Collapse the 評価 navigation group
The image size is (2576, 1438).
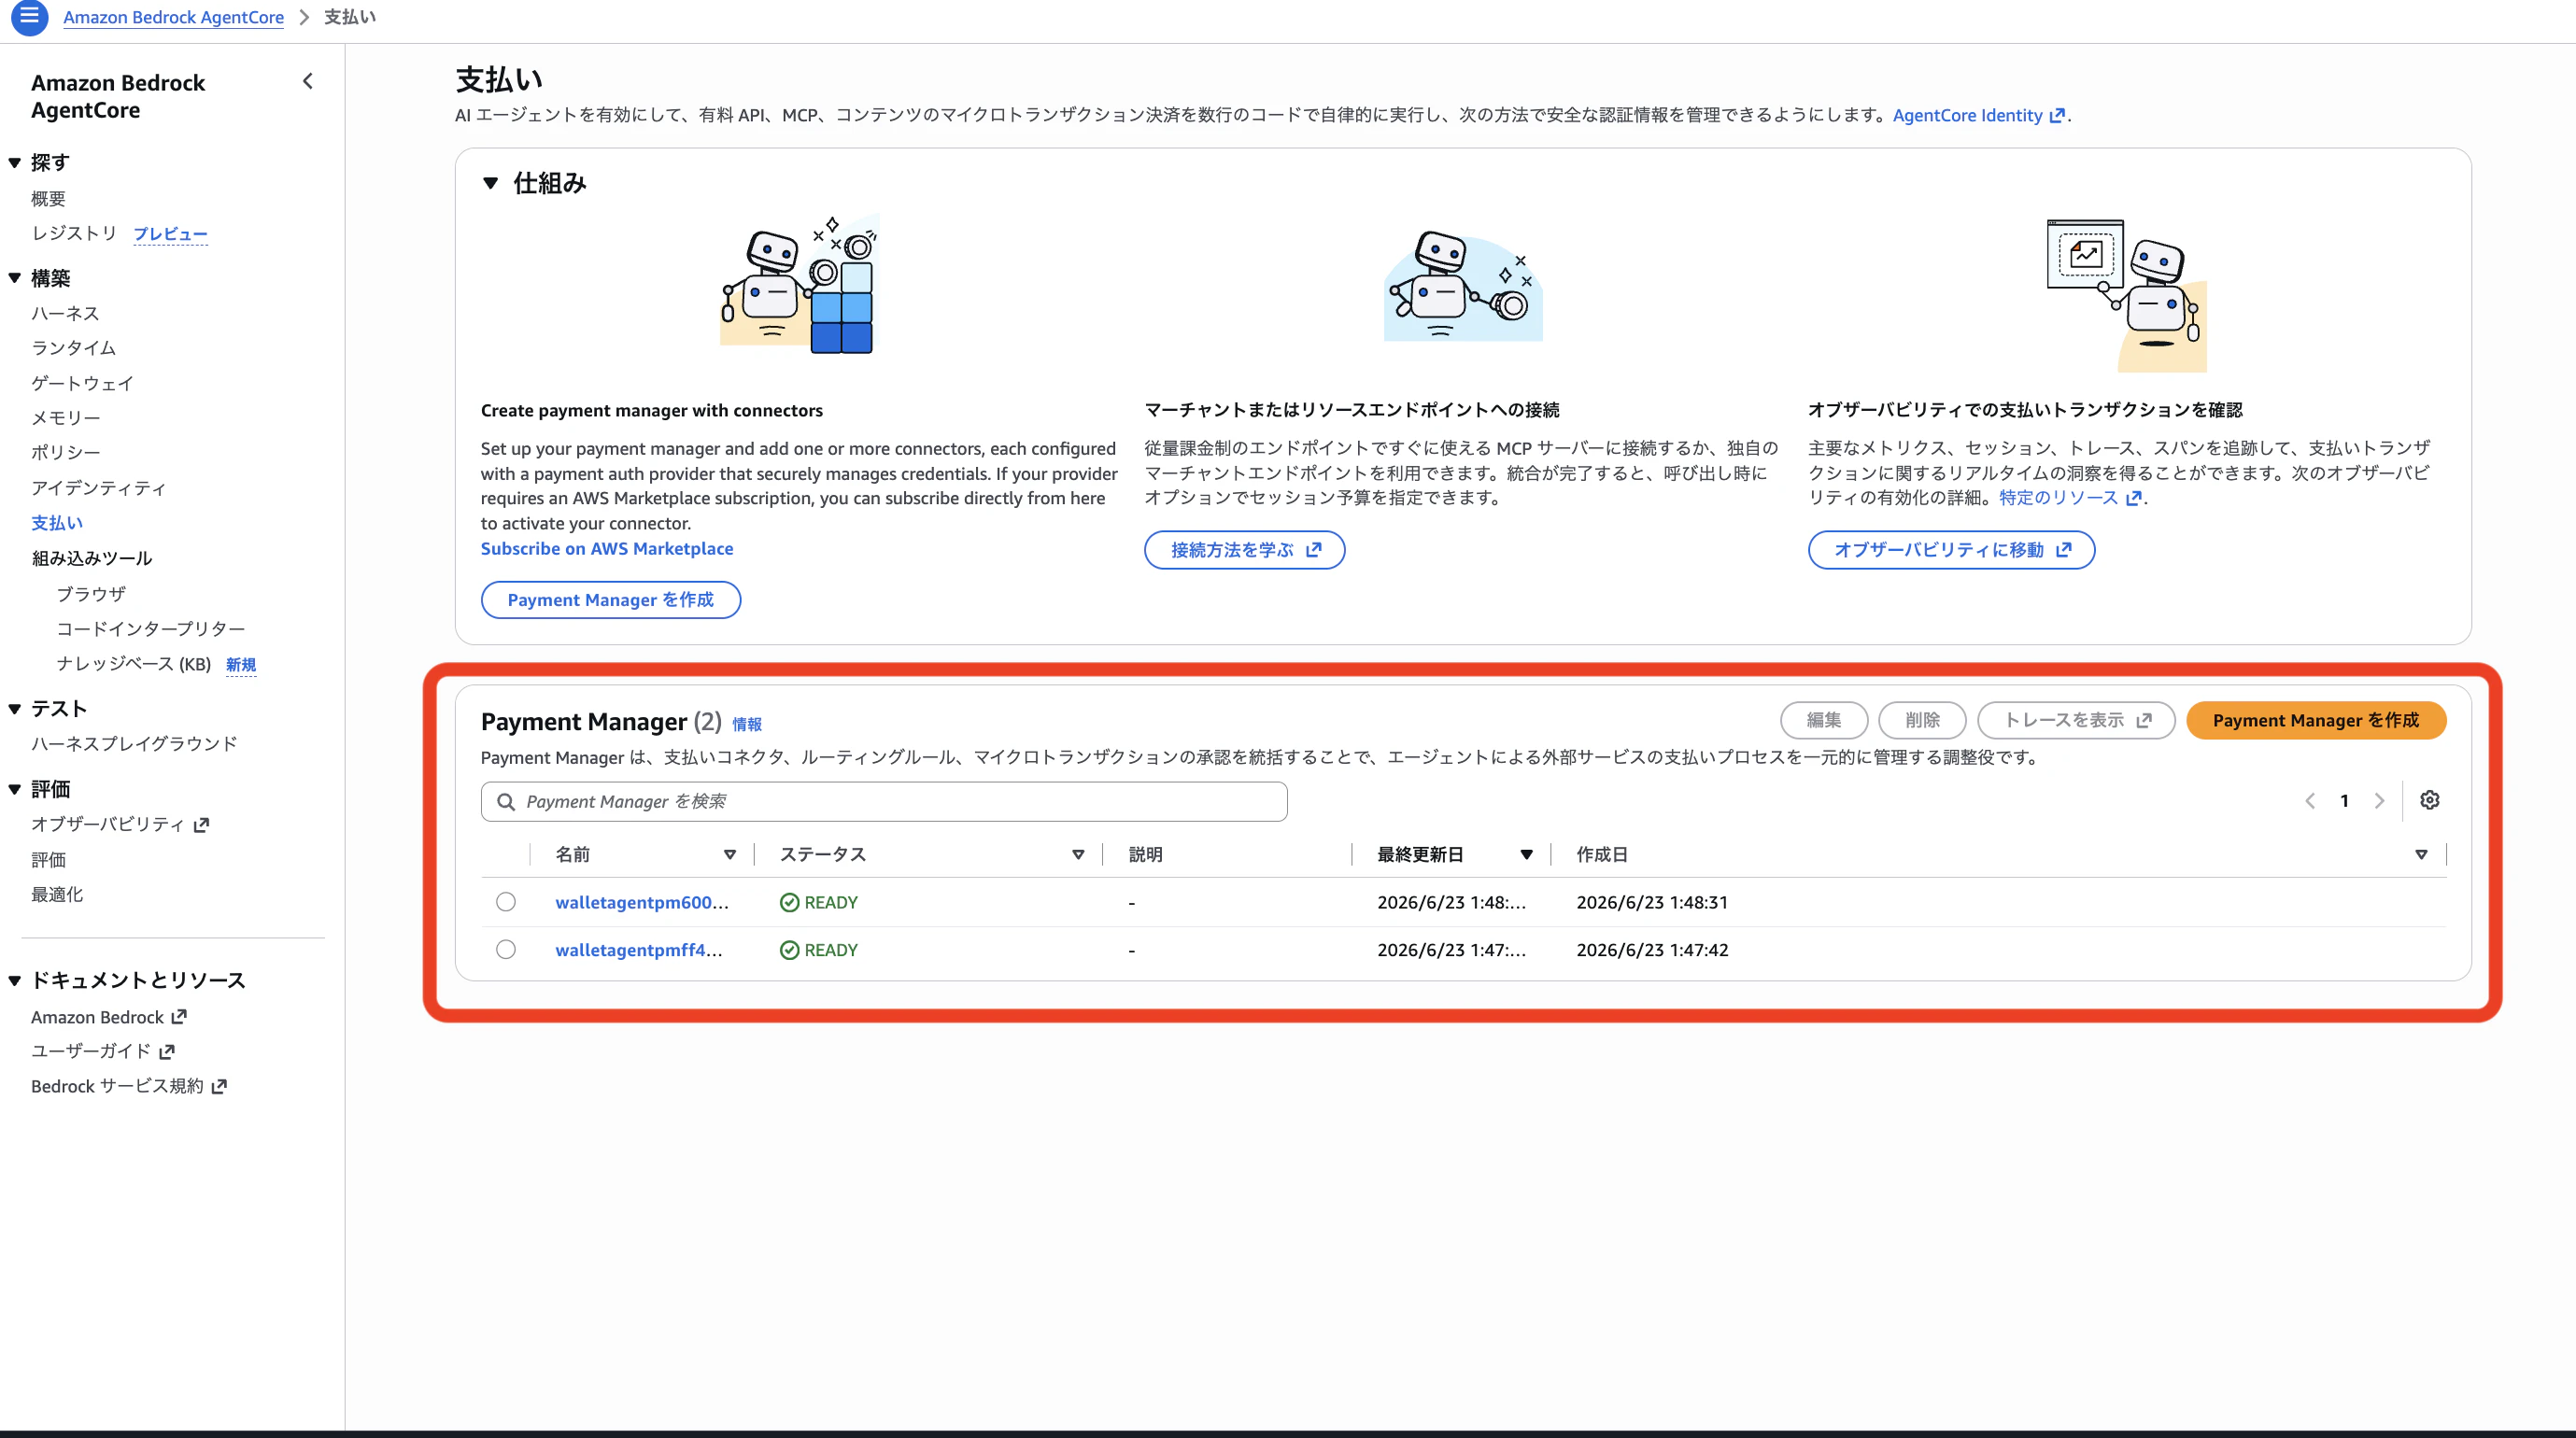pyautogui.click(x=15, y=790)
